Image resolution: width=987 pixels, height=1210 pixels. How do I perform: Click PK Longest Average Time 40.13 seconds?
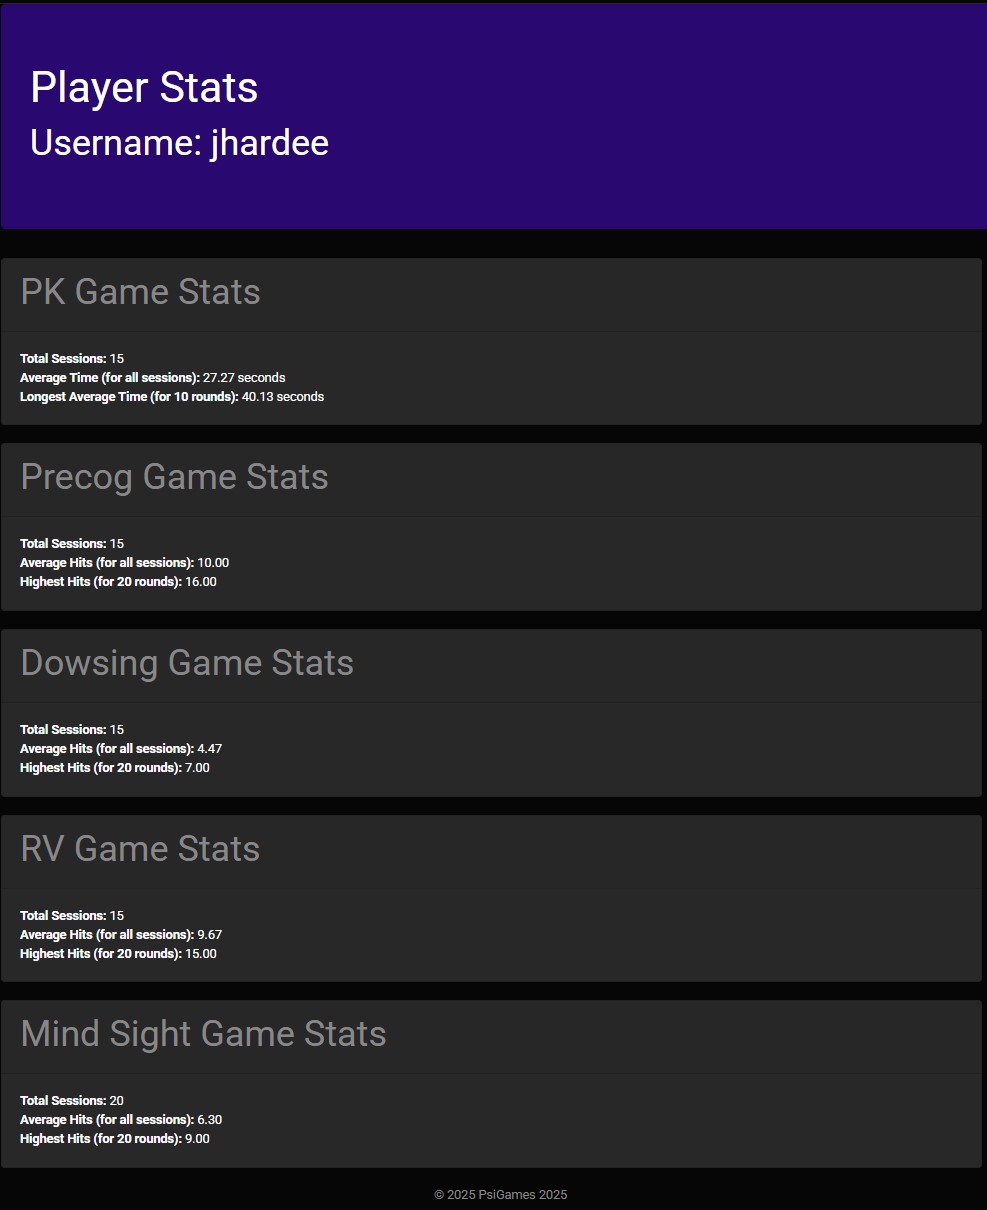pyautogui.click(x=172, y=397)
